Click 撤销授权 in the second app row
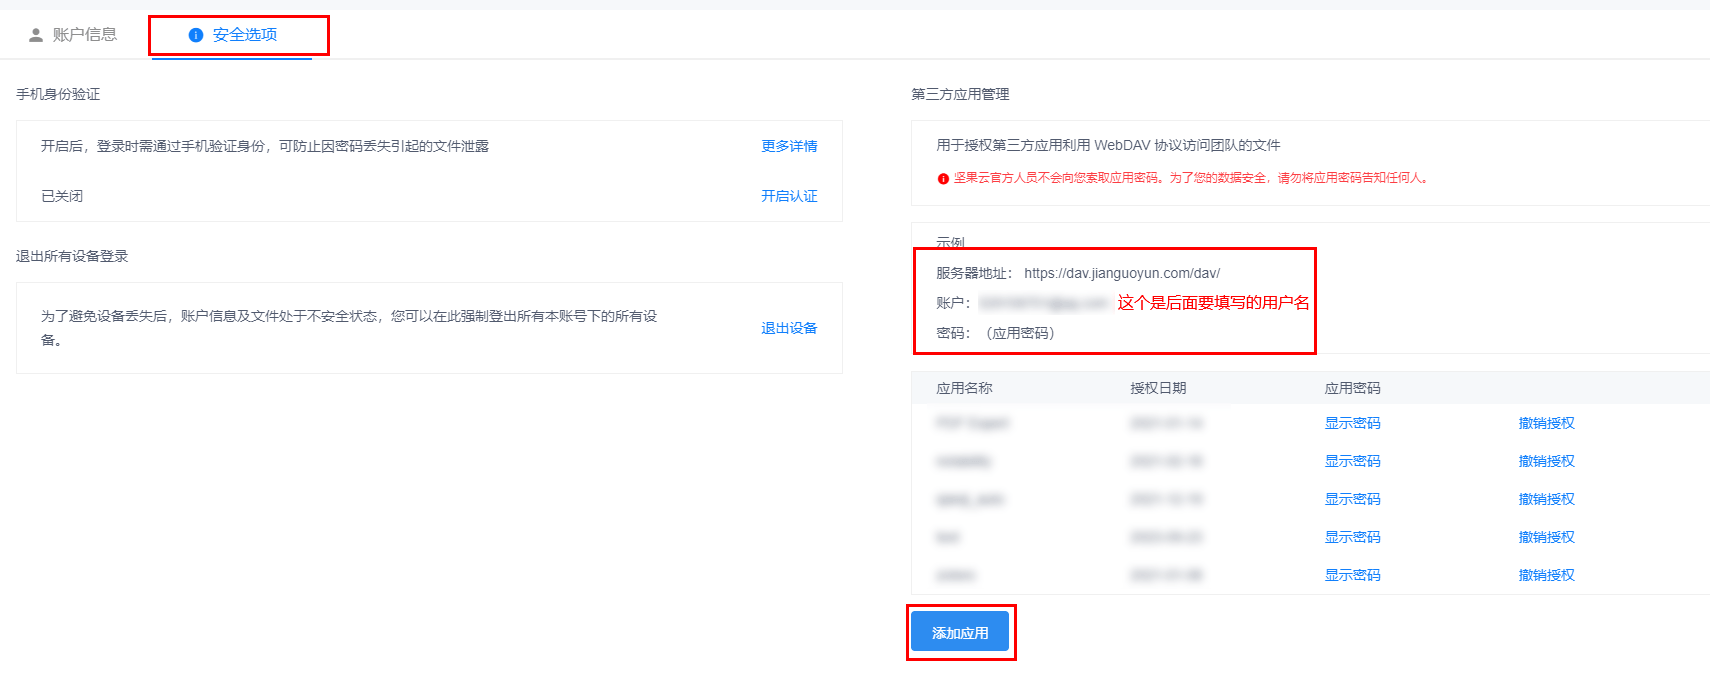This screenshot has height=673, width=1710. (x=1546, y=461)
